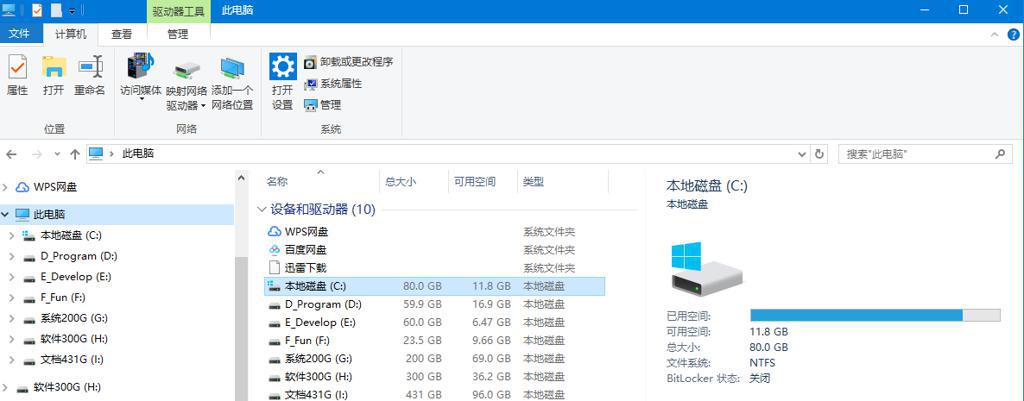Add a network location (添加一个网络位置)

[232, 82]
